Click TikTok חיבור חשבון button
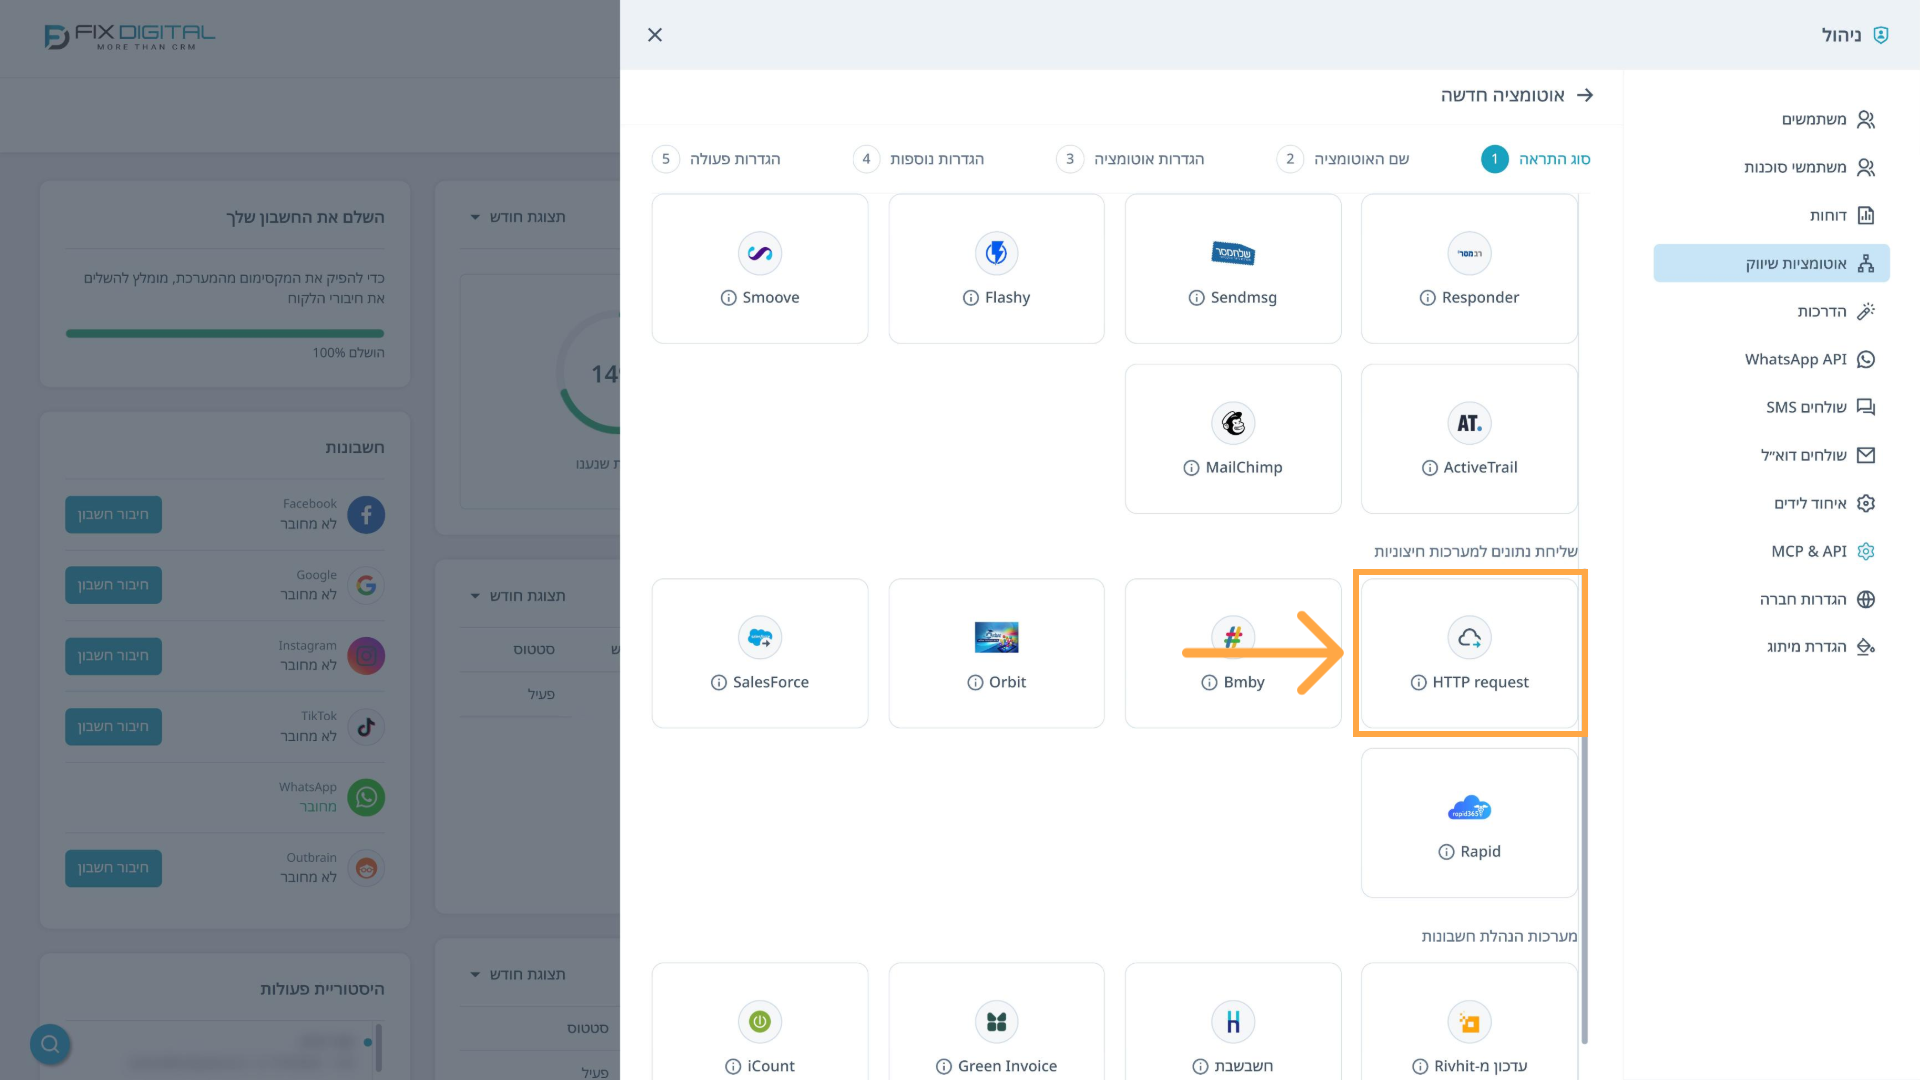The width and height of the screenshot is (1920, 1080). click(113, 727)
